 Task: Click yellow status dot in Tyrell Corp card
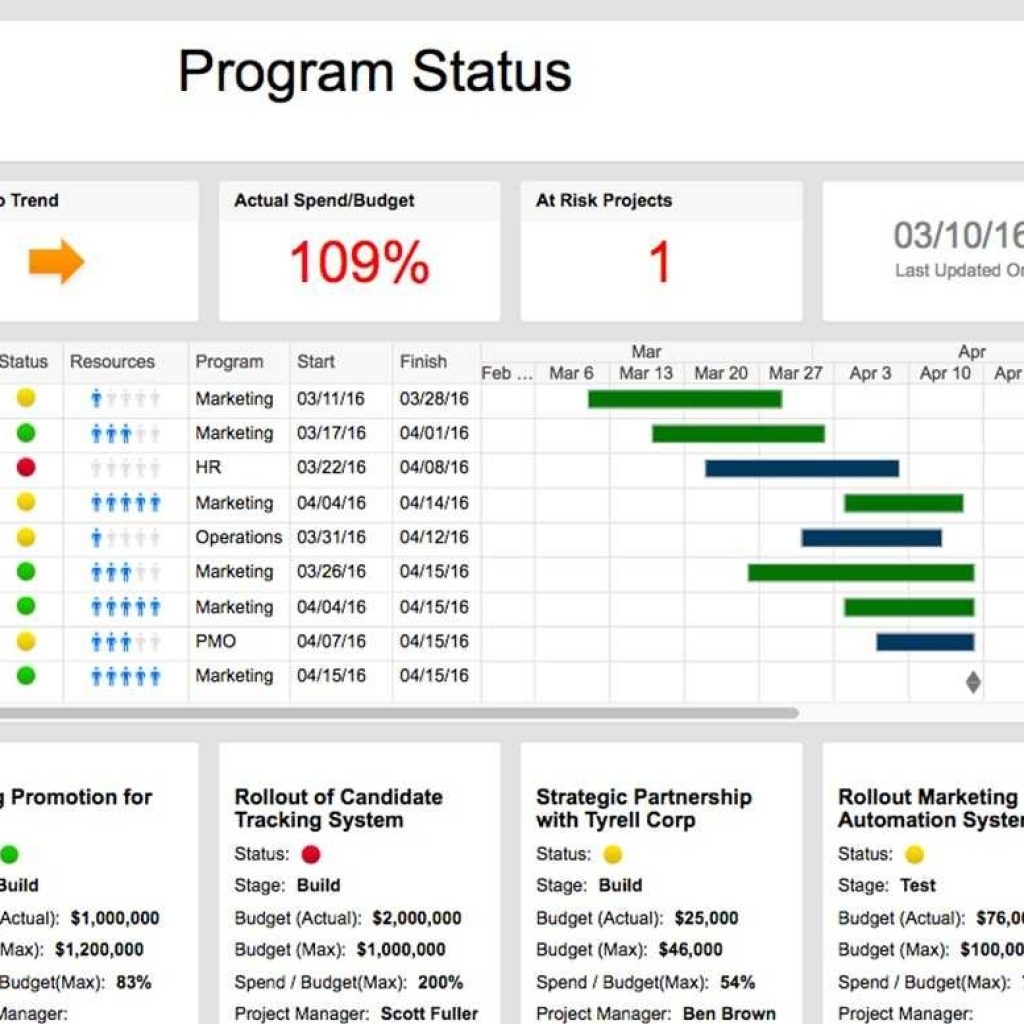click(612, 854)
